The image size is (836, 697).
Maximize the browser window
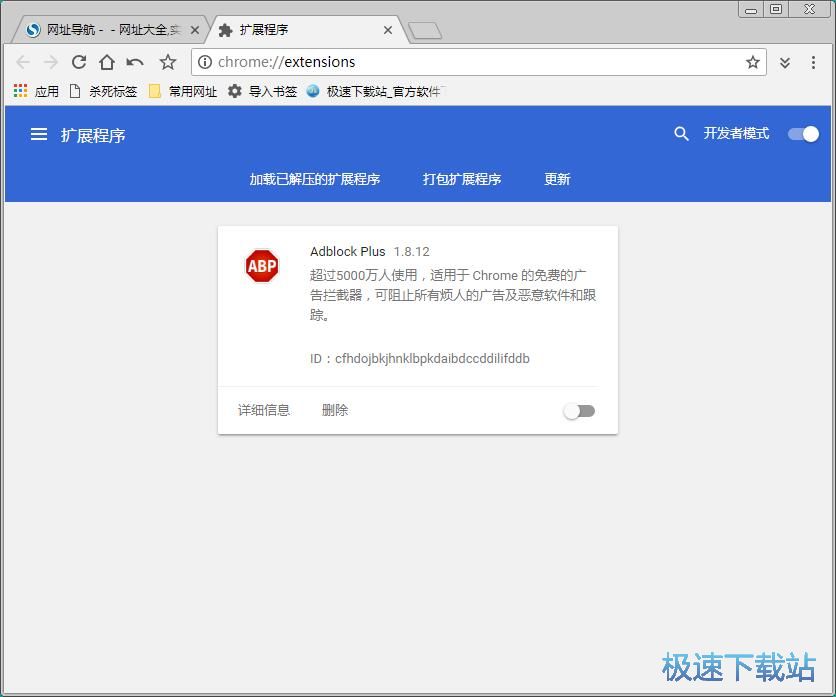[x=776, y=10]
